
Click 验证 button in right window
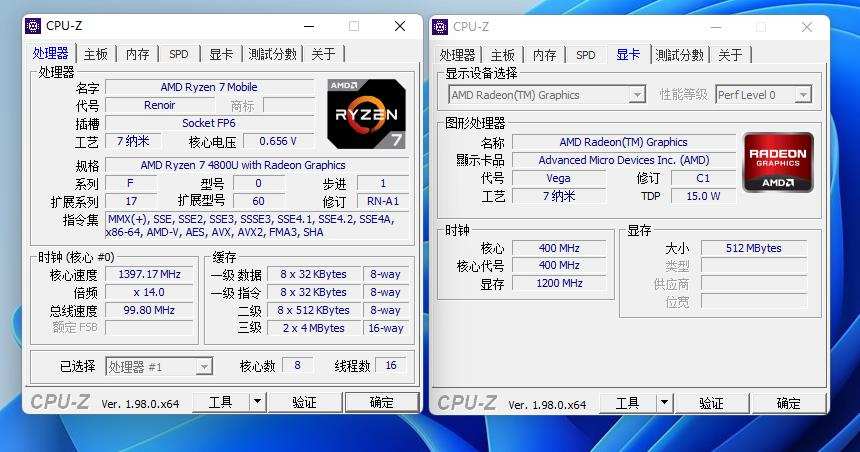point(711,403)
